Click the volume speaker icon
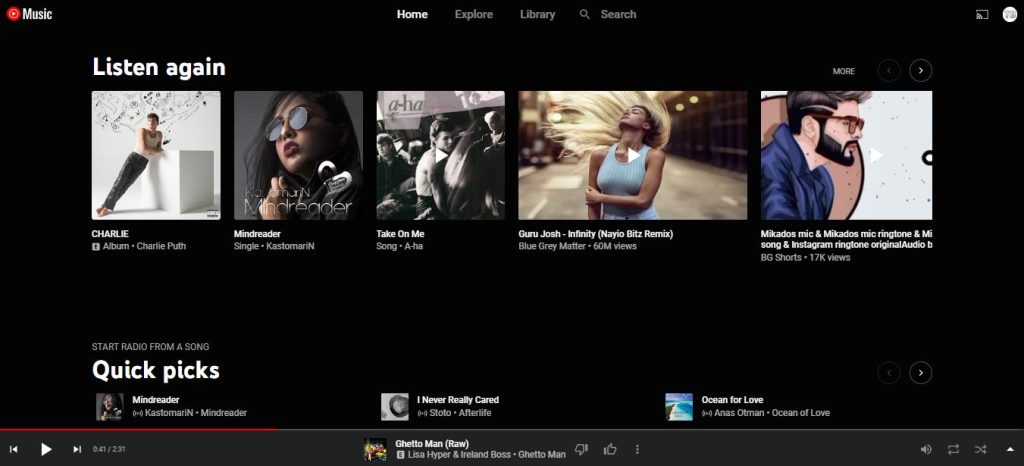Image resolution: width=1024 pixels, height=466 pixels. pos(926,449)
